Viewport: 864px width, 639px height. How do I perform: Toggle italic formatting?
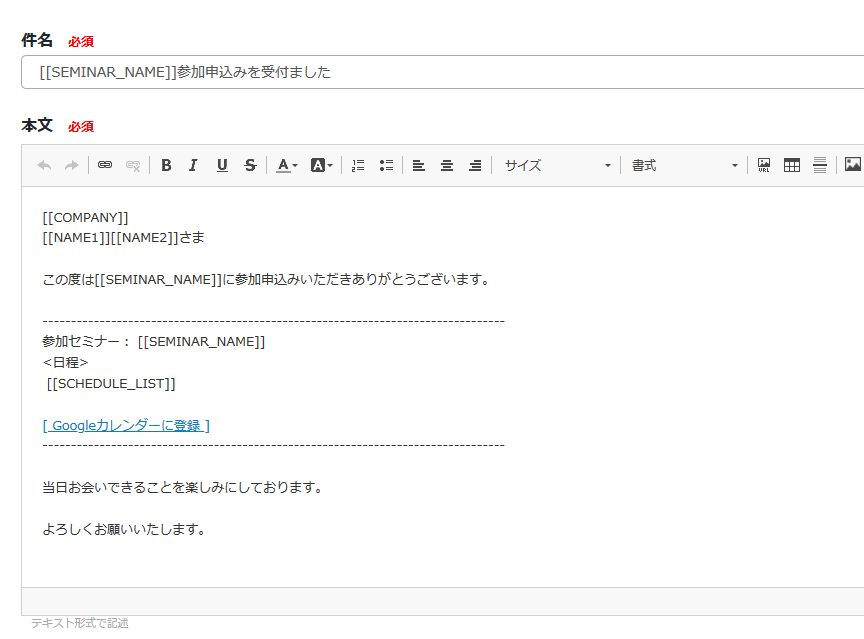(x=193, y=165)
